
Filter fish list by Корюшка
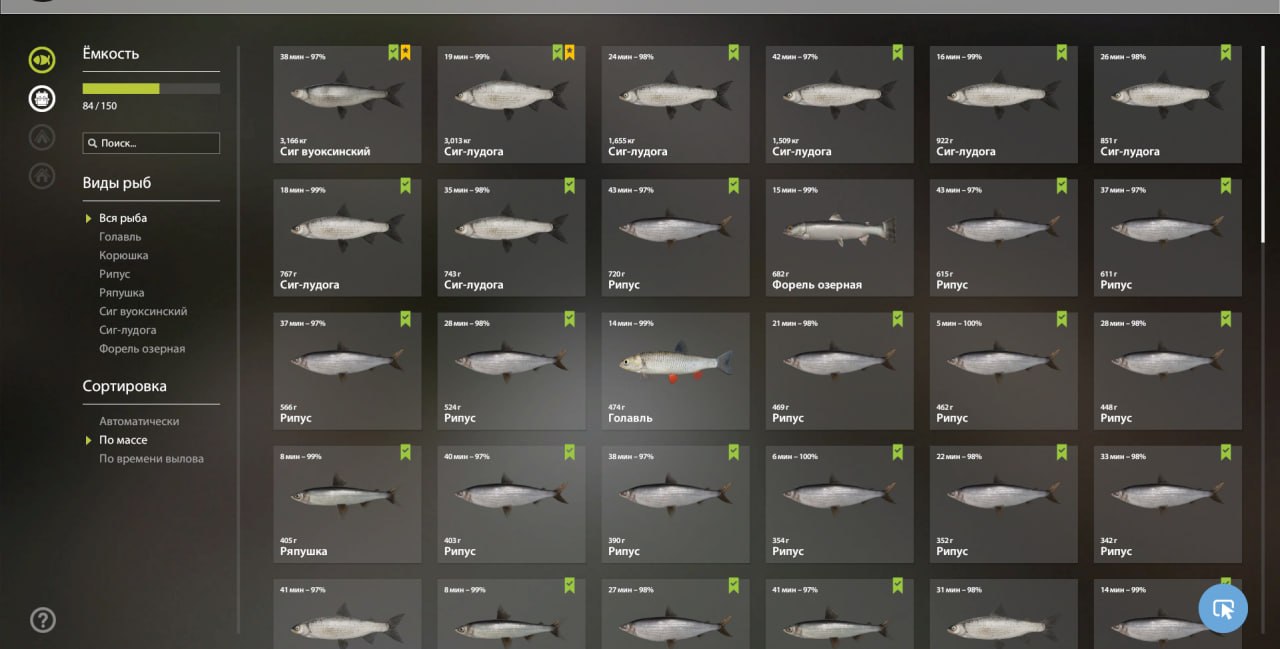[x=124, y=255]
